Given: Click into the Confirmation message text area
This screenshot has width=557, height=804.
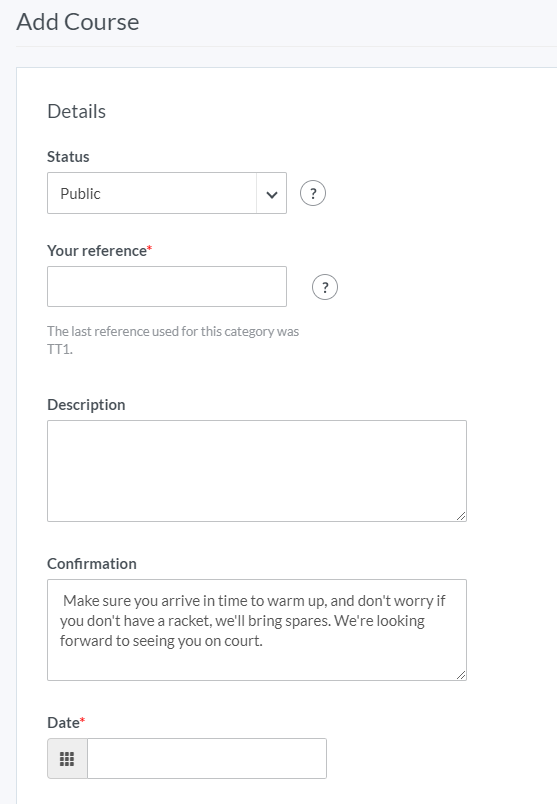Looking at the screenshot, I should tap(257, 630).
